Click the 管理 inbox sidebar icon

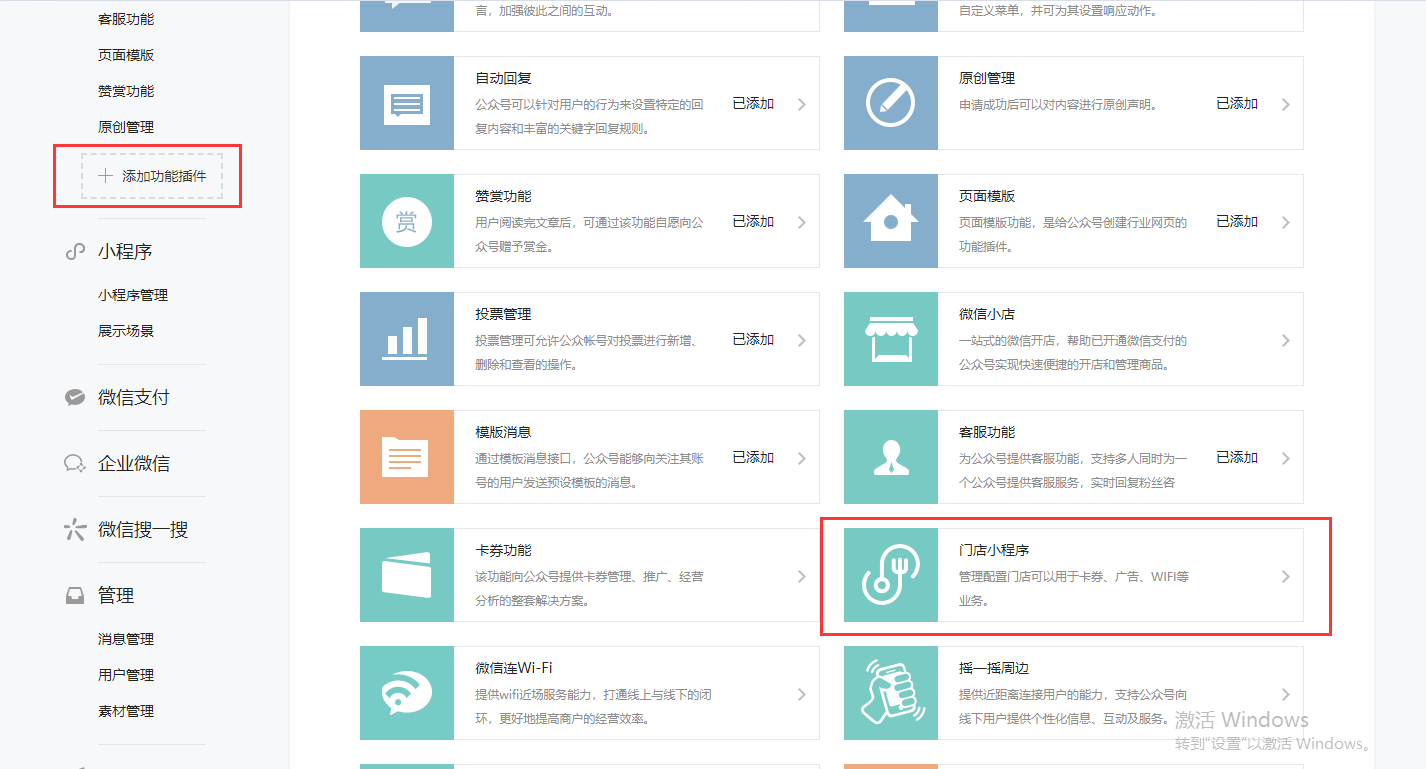(75, 596)
